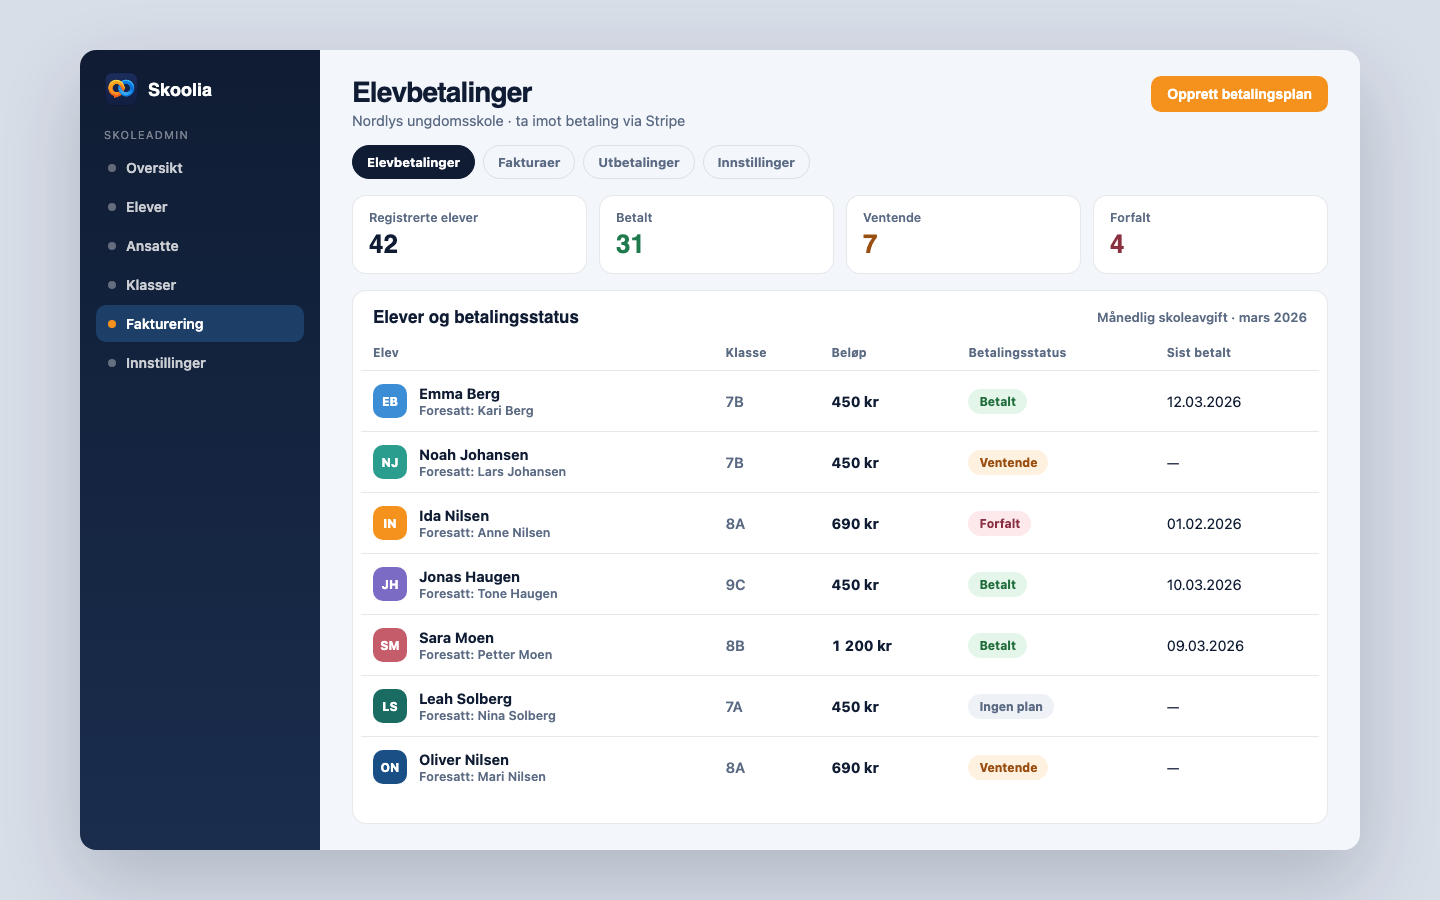Screen dimensions: 1440x900
Task: Click Leah Solberg's LS avatar
Action: point(390,706)
